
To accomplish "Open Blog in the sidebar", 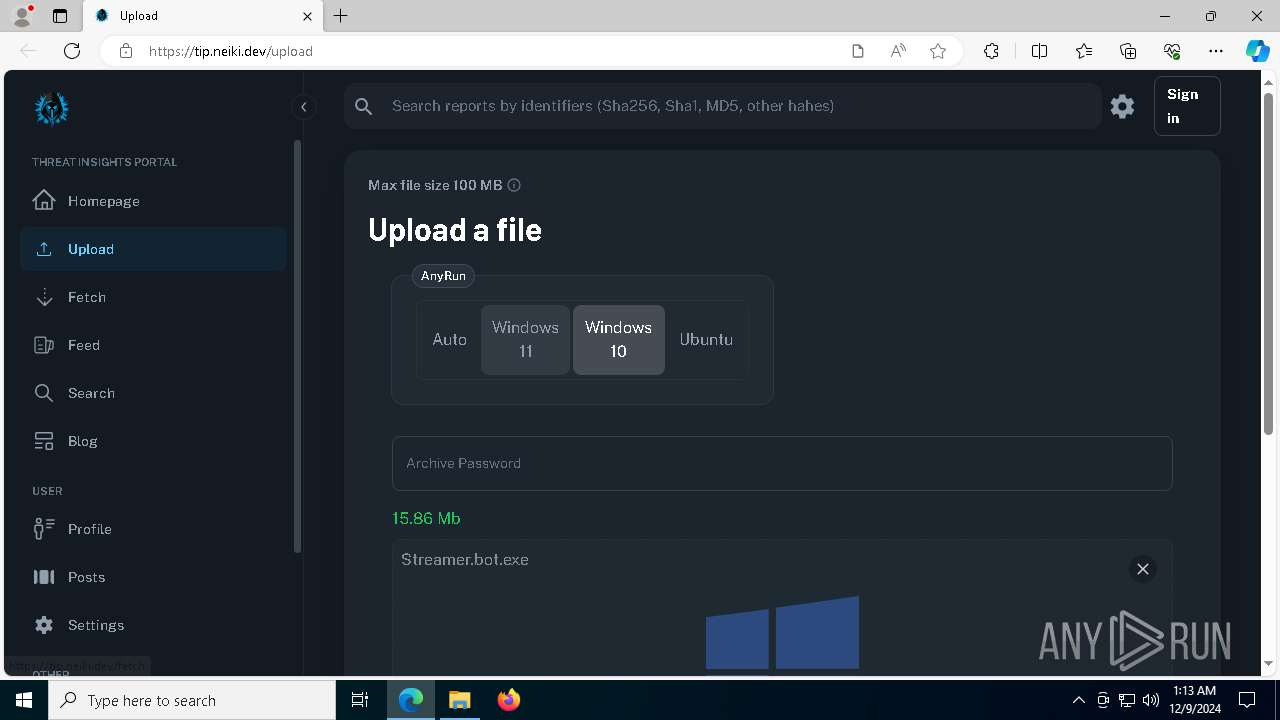I will (x=153, y=441).
